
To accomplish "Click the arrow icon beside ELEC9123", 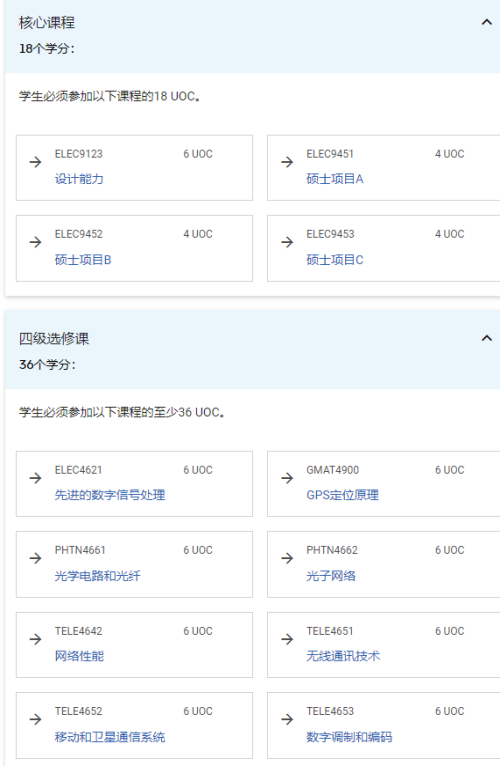I will click(x=36, y=162).
